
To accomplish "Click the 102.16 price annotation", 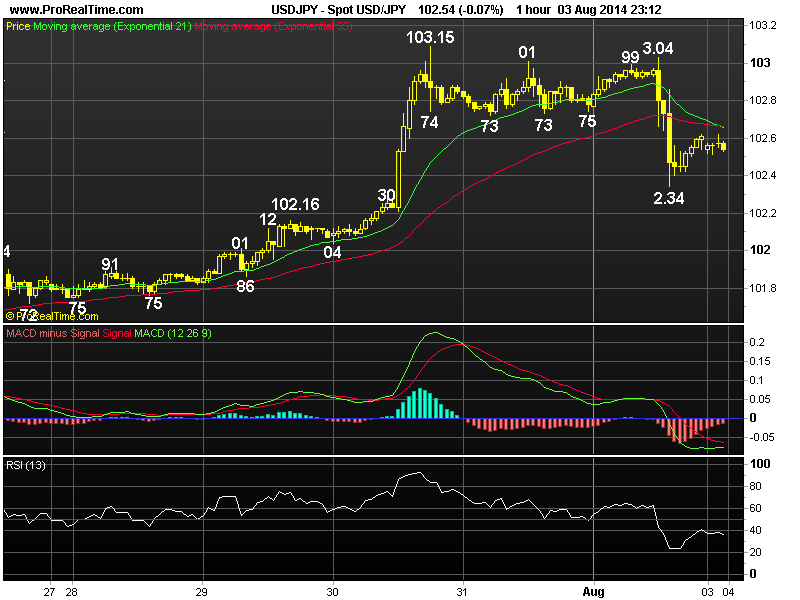I will point(295,205).
